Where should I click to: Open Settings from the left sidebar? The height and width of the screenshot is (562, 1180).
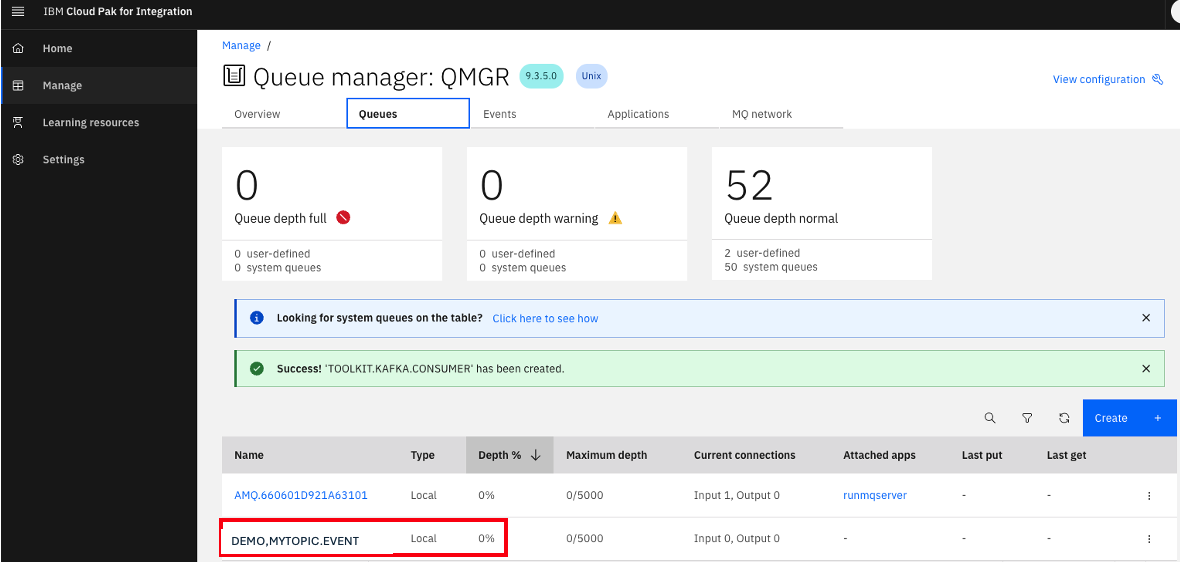(x=63, y=159)
